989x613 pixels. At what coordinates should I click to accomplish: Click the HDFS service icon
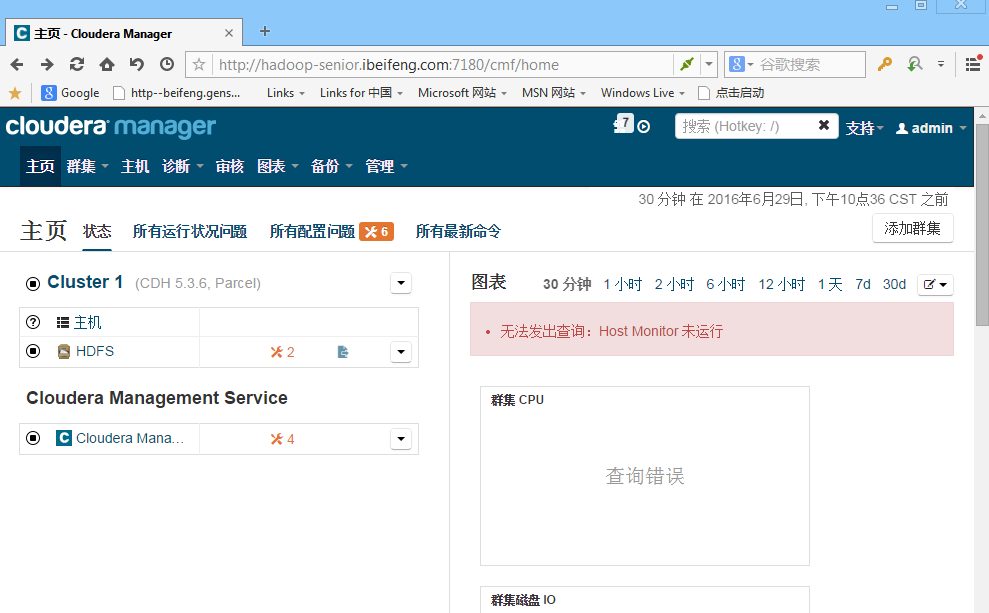pyautogui.click(x=64, y=351)
